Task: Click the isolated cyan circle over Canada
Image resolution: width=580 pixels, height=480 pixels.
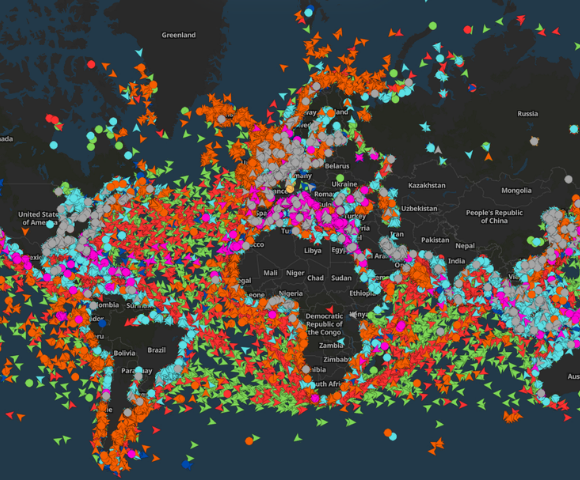Action: tap(54, 145)
